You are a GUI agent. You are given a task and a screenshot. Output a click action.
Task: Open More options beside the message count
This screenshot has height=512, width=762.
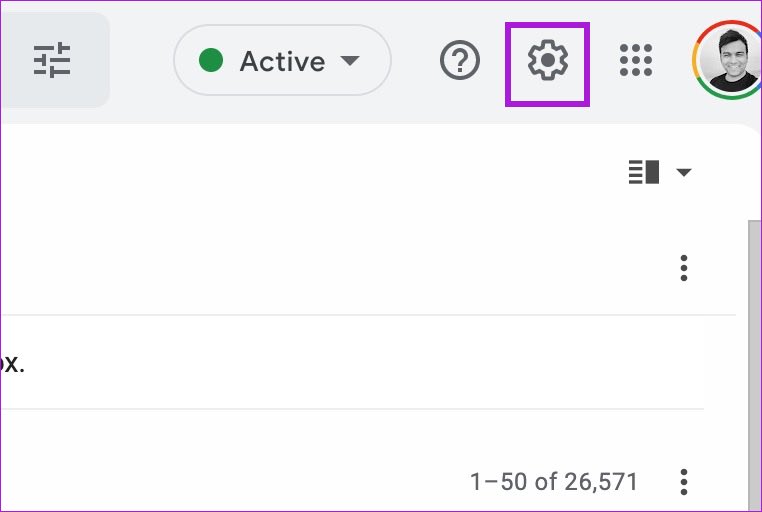(x=684, y=482)
